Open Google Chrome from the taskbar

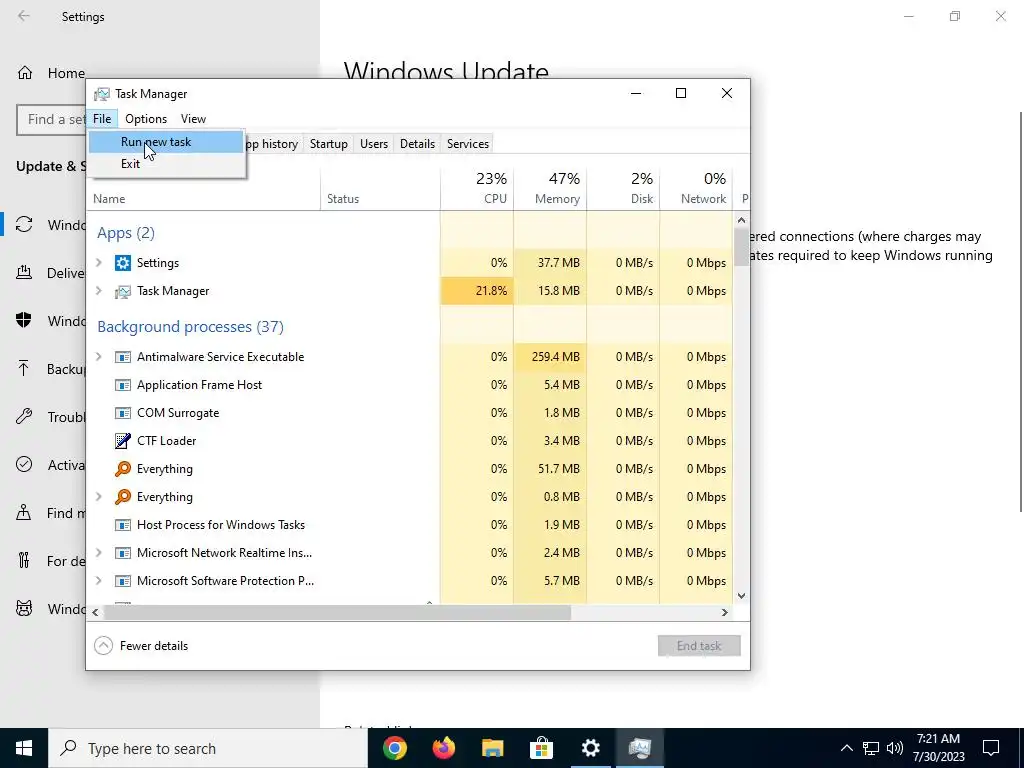394,748
